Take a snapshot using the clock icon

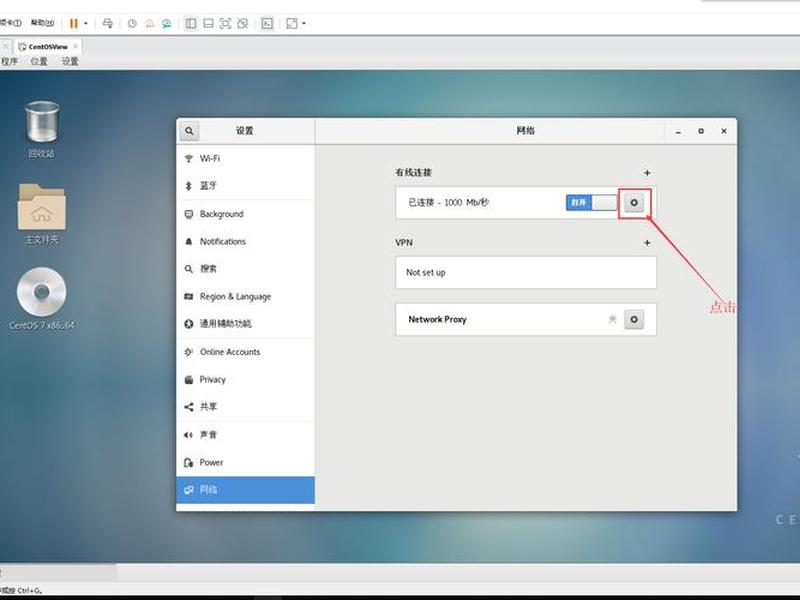click(x=132, y=23)
